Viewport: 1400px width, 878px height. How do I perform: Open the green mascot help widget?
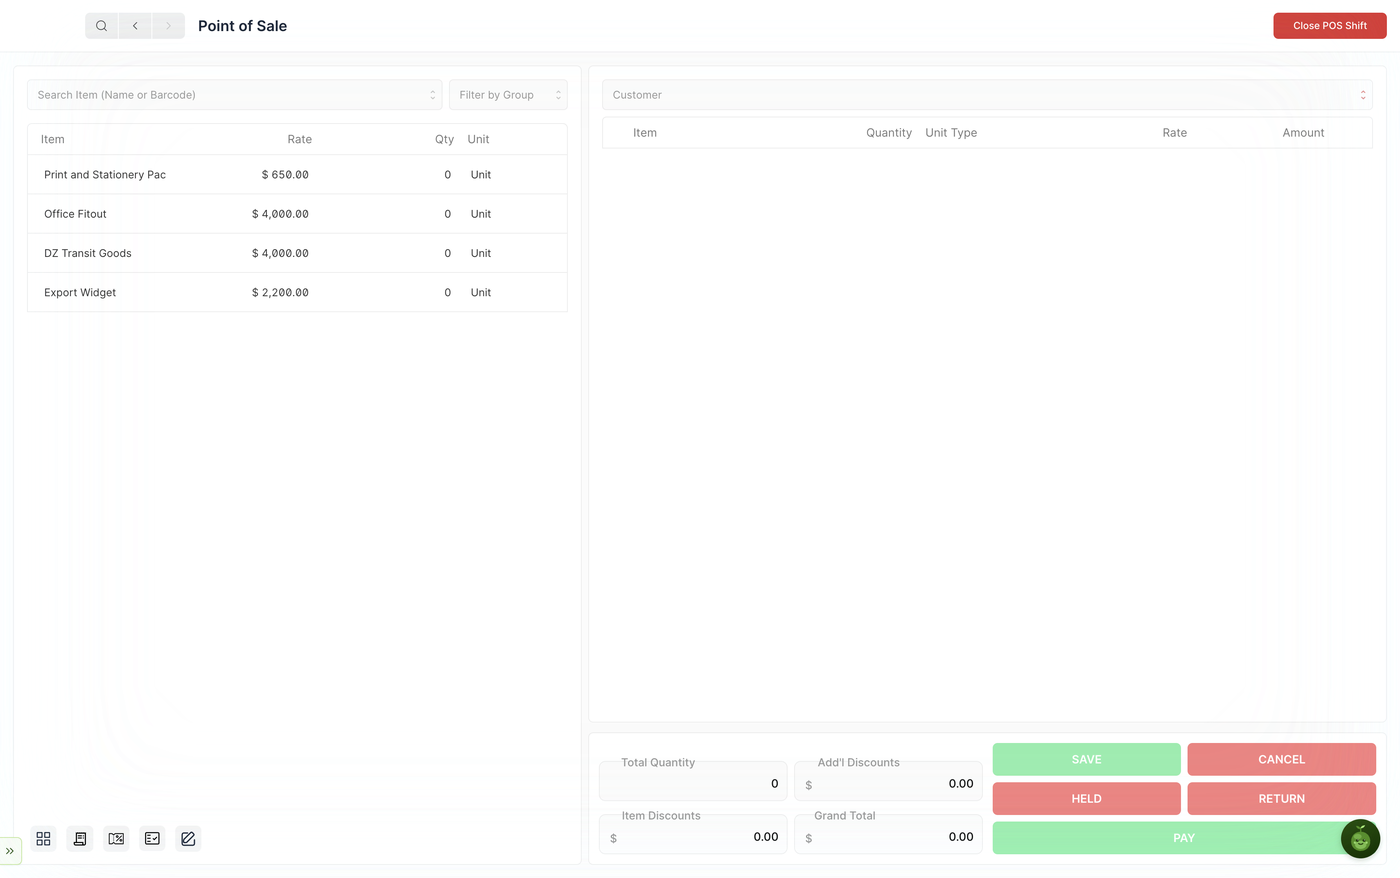(x=1360, y=838)
